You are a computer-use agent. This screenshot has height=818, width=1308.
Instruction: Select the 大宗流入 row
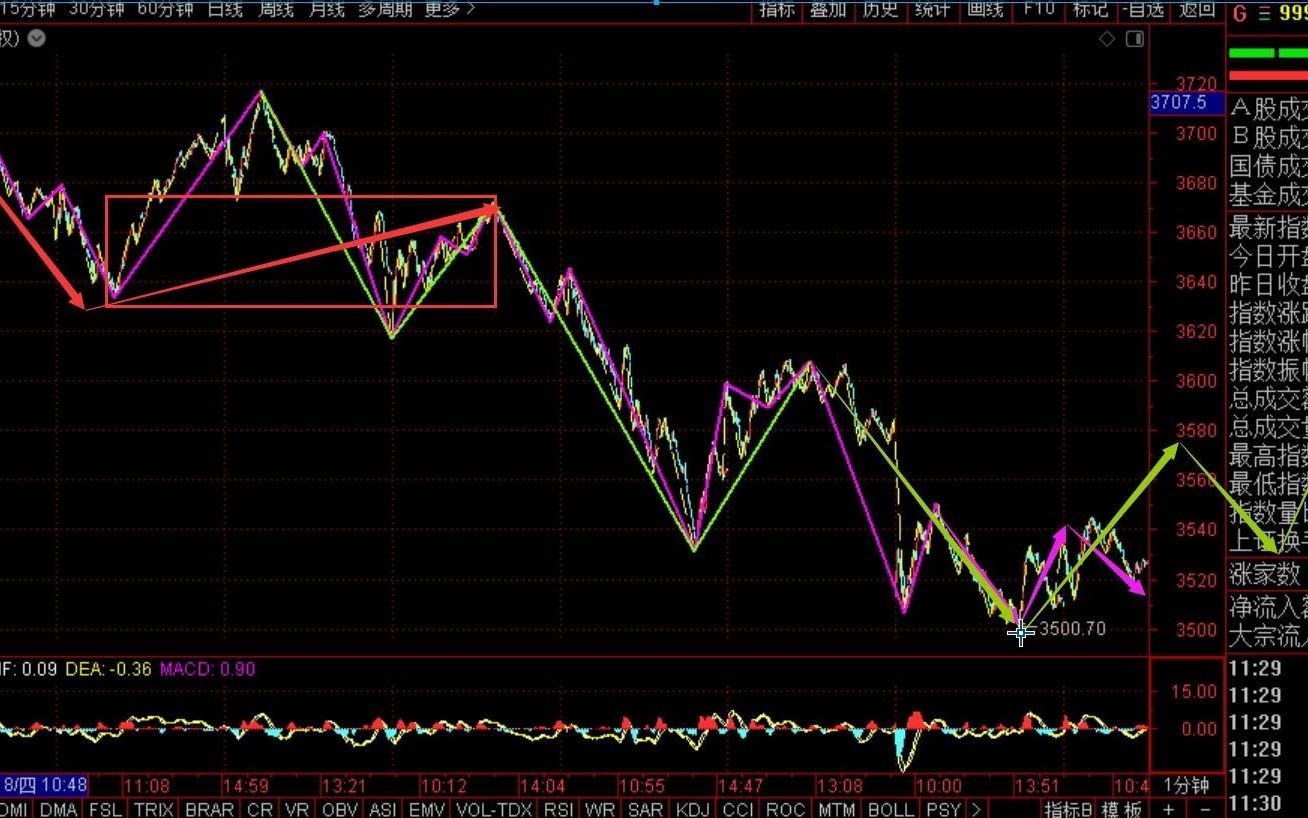click(1267, 635)
